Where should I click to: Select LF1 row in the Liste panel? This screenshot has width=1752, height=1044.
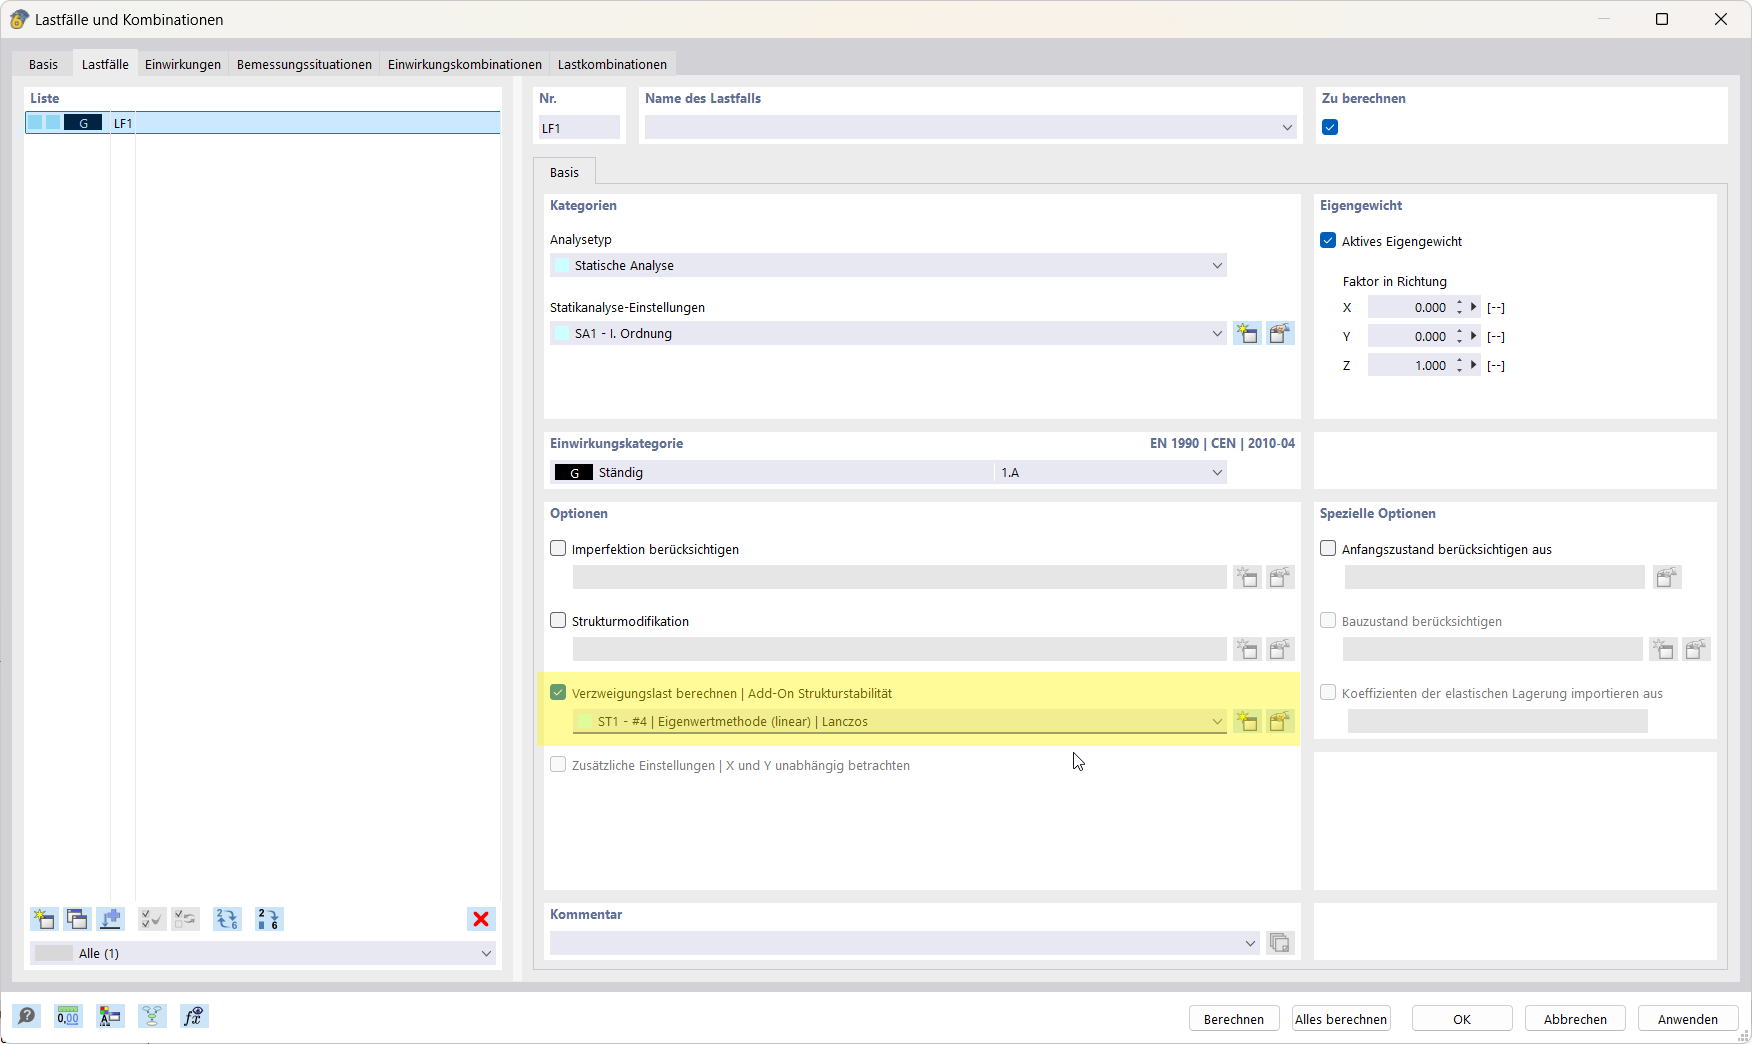click(263, 123)
